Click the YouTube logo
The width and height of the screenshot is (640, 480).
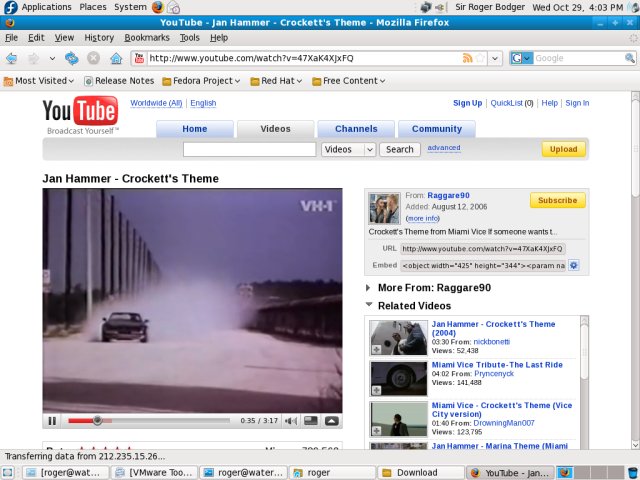[80, 114]
